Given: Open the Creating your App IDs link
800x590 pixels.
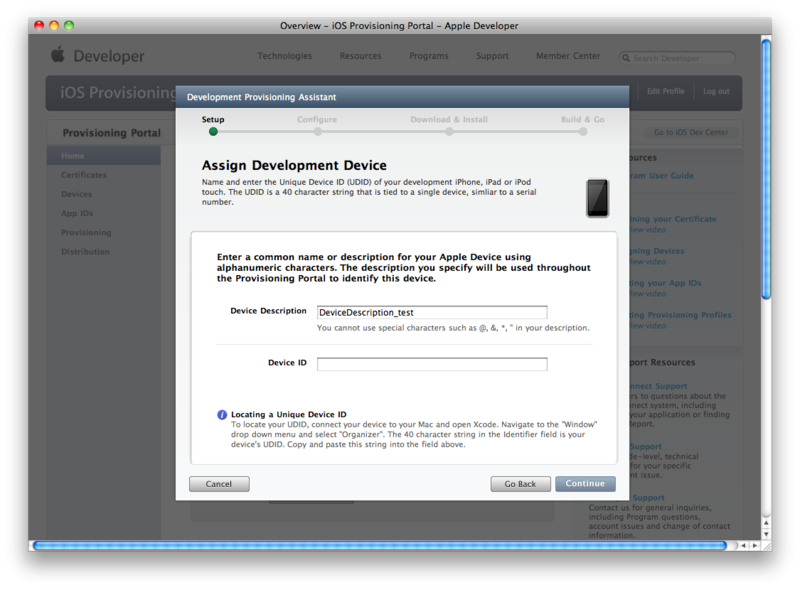Looking at the screenshot, I should click(665, 283).
